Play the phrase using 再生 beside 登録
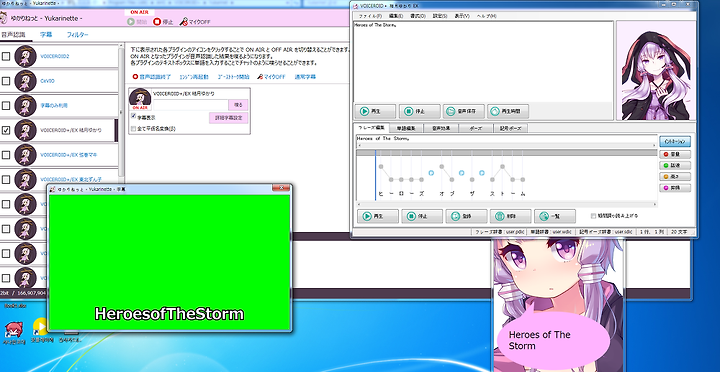 377,216
